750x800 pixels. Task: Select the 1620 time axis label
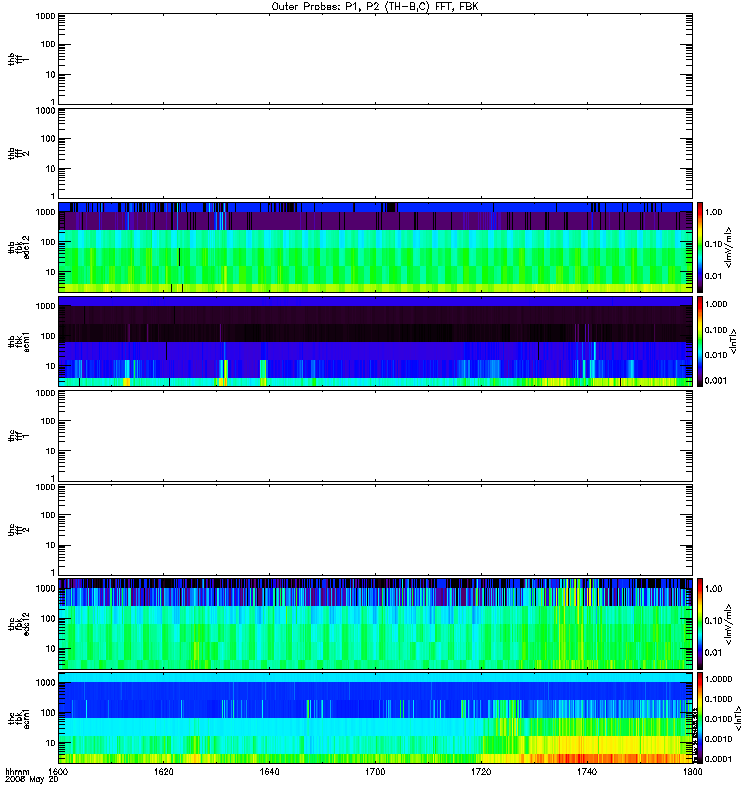[163, 771]
